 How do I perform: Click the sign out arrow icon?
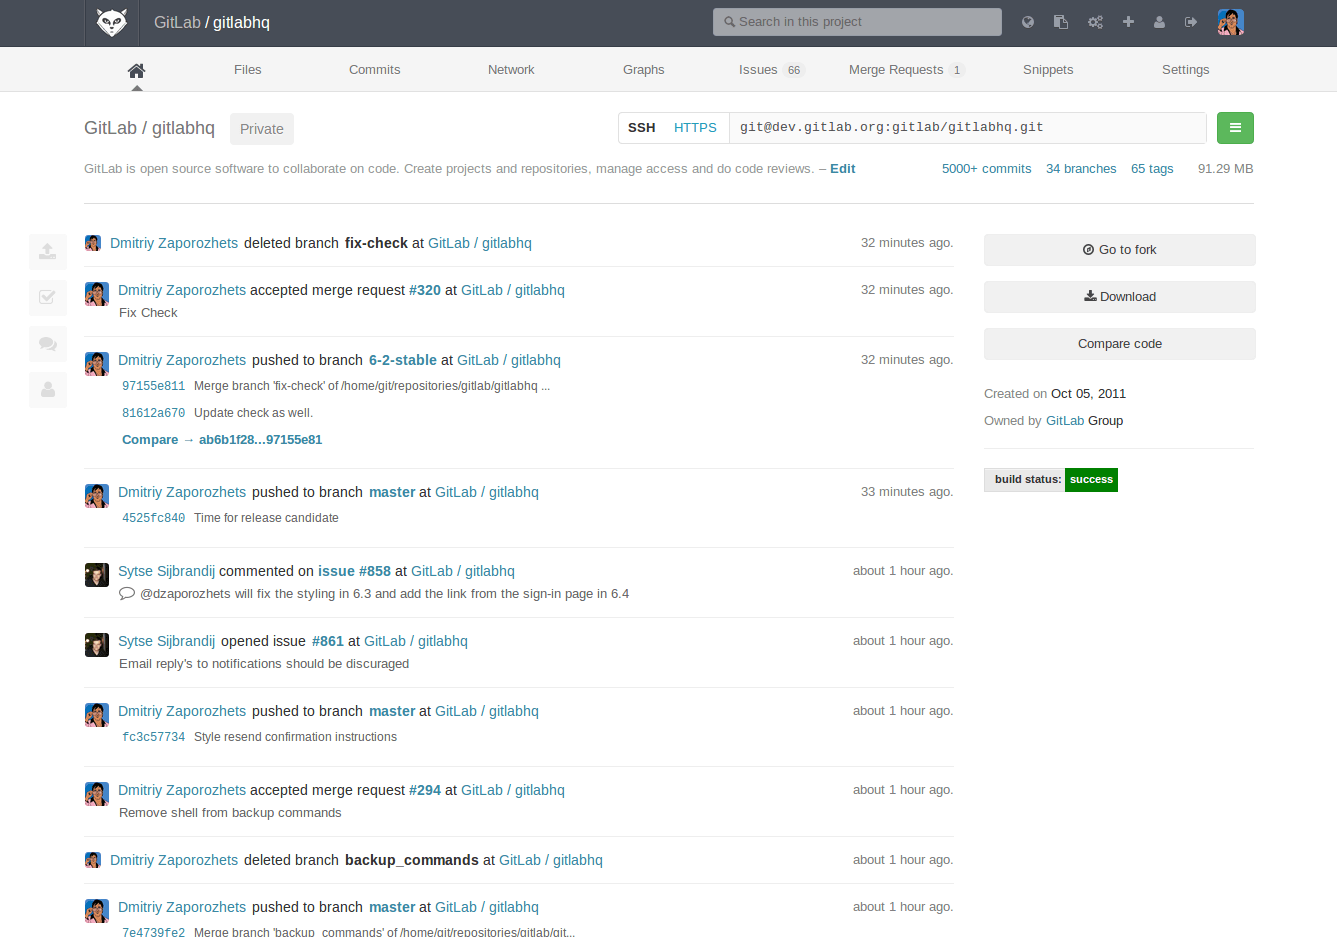(1191, 22)
